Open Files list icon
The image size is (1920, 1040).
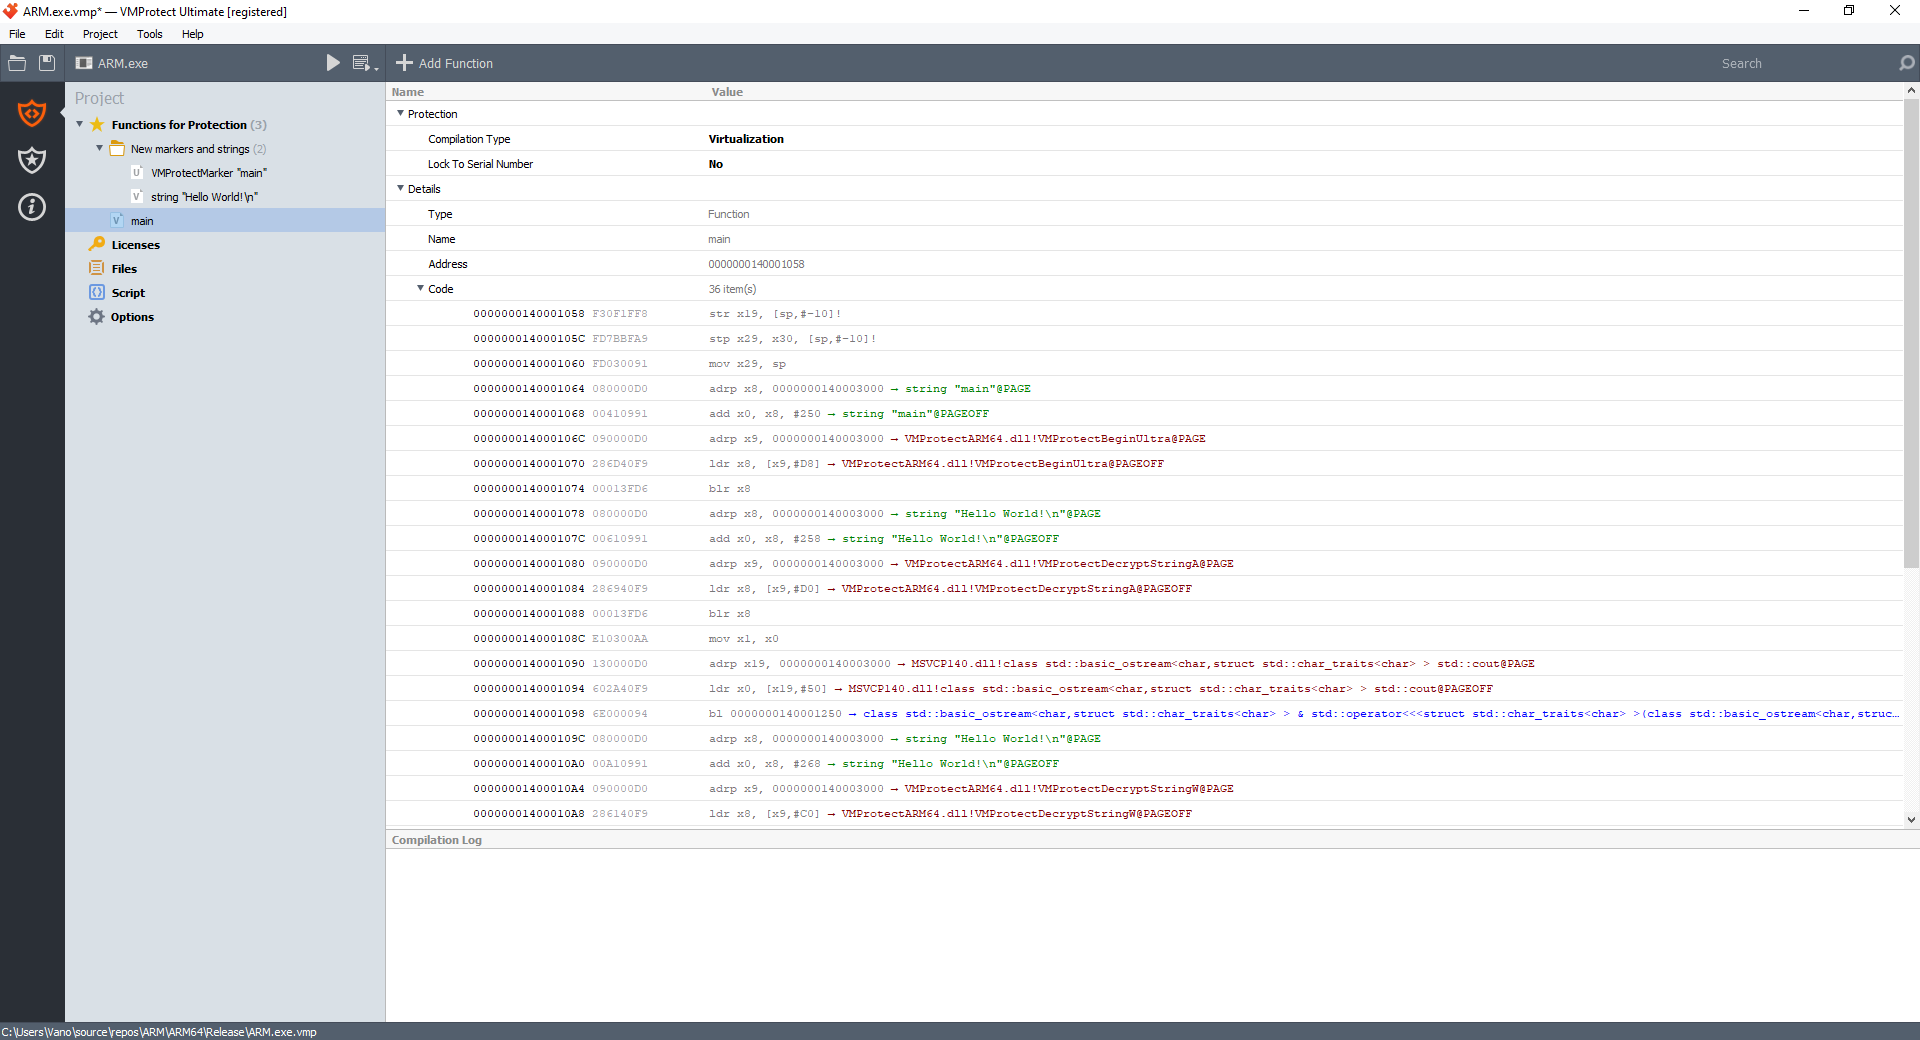(x=97, y=269)
